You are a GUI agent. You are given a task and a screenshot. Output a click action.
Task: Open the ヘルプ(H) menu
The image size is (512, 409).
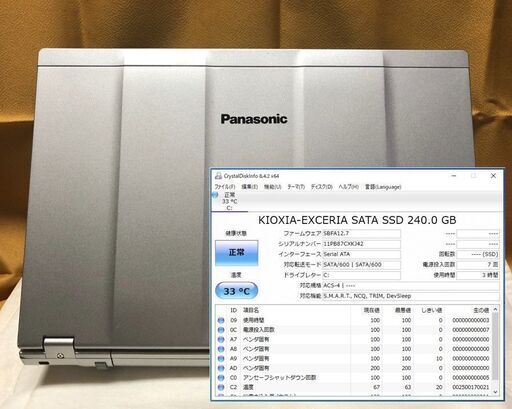click(x=348, y=187)
